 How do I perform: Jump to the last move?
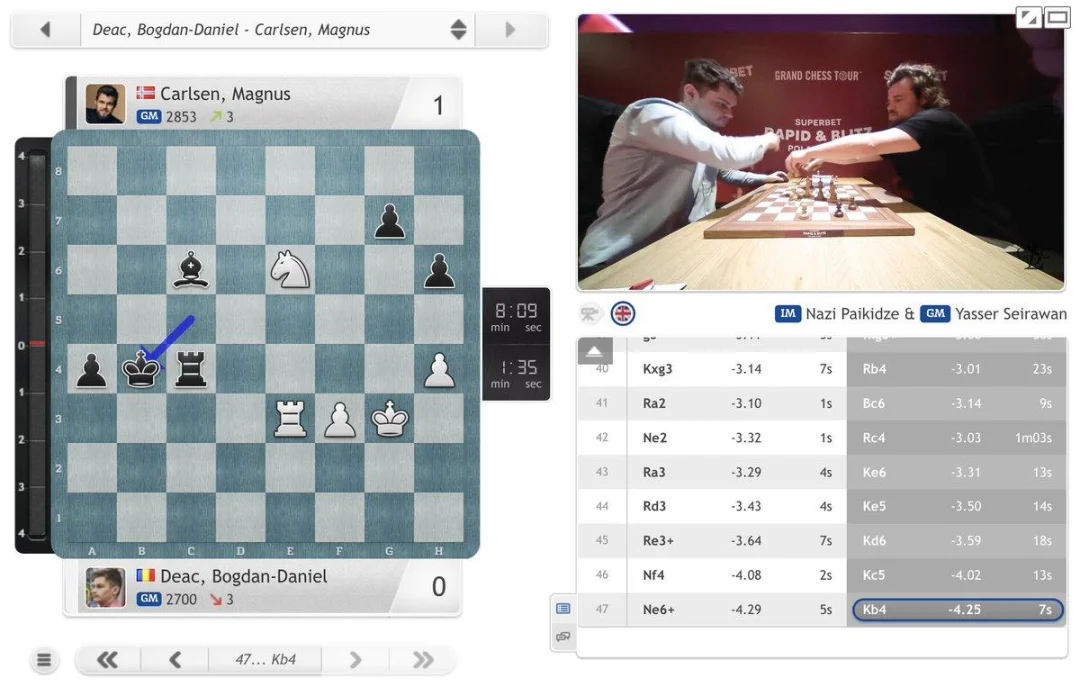[x=422, y=660]
